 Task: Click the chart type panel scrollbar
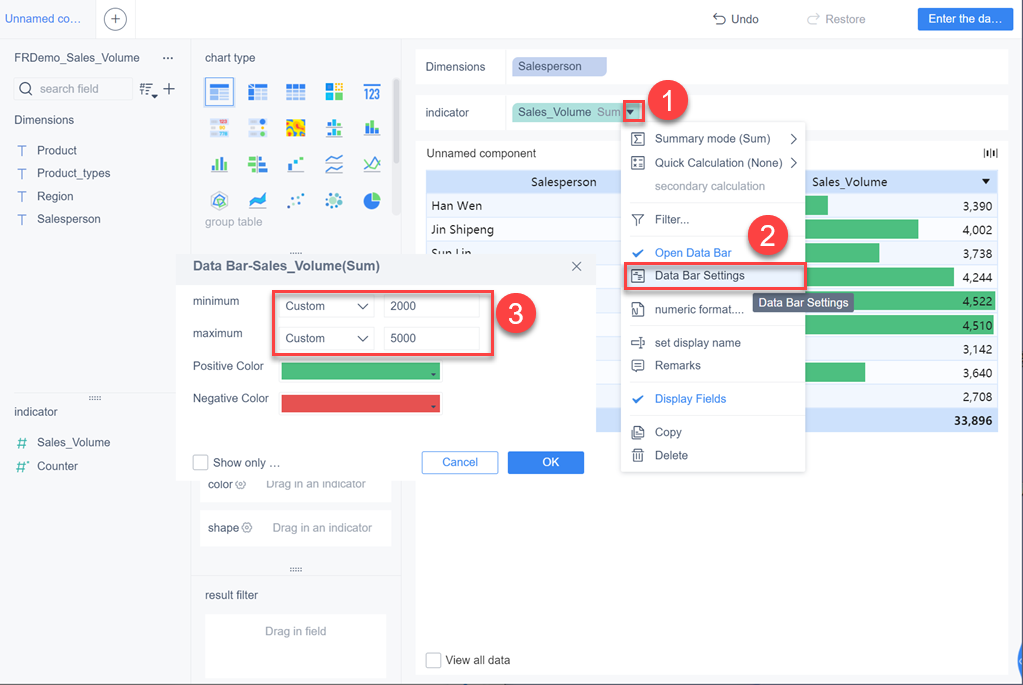click(395, 121)
